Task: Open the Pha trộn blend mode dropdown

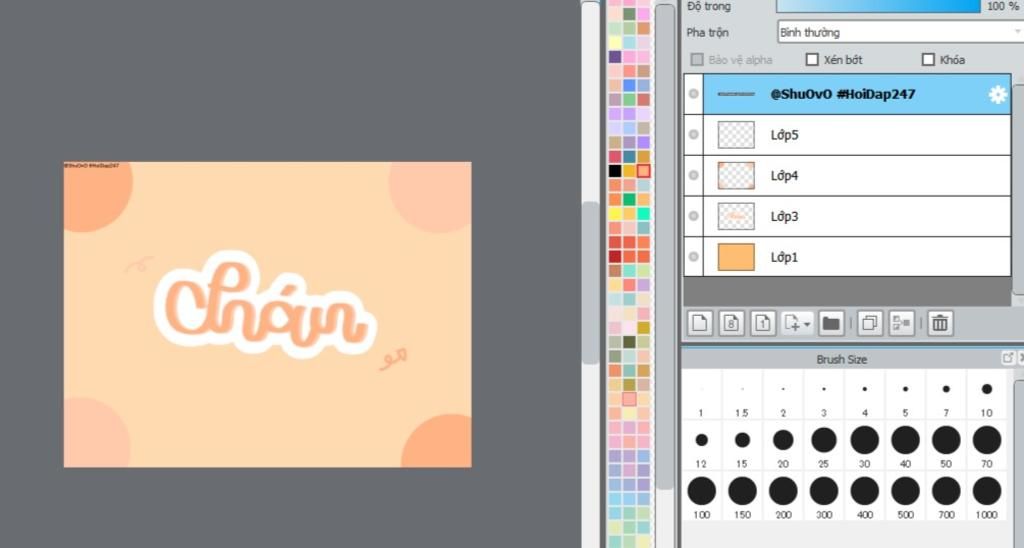Action: pos(900,32)
